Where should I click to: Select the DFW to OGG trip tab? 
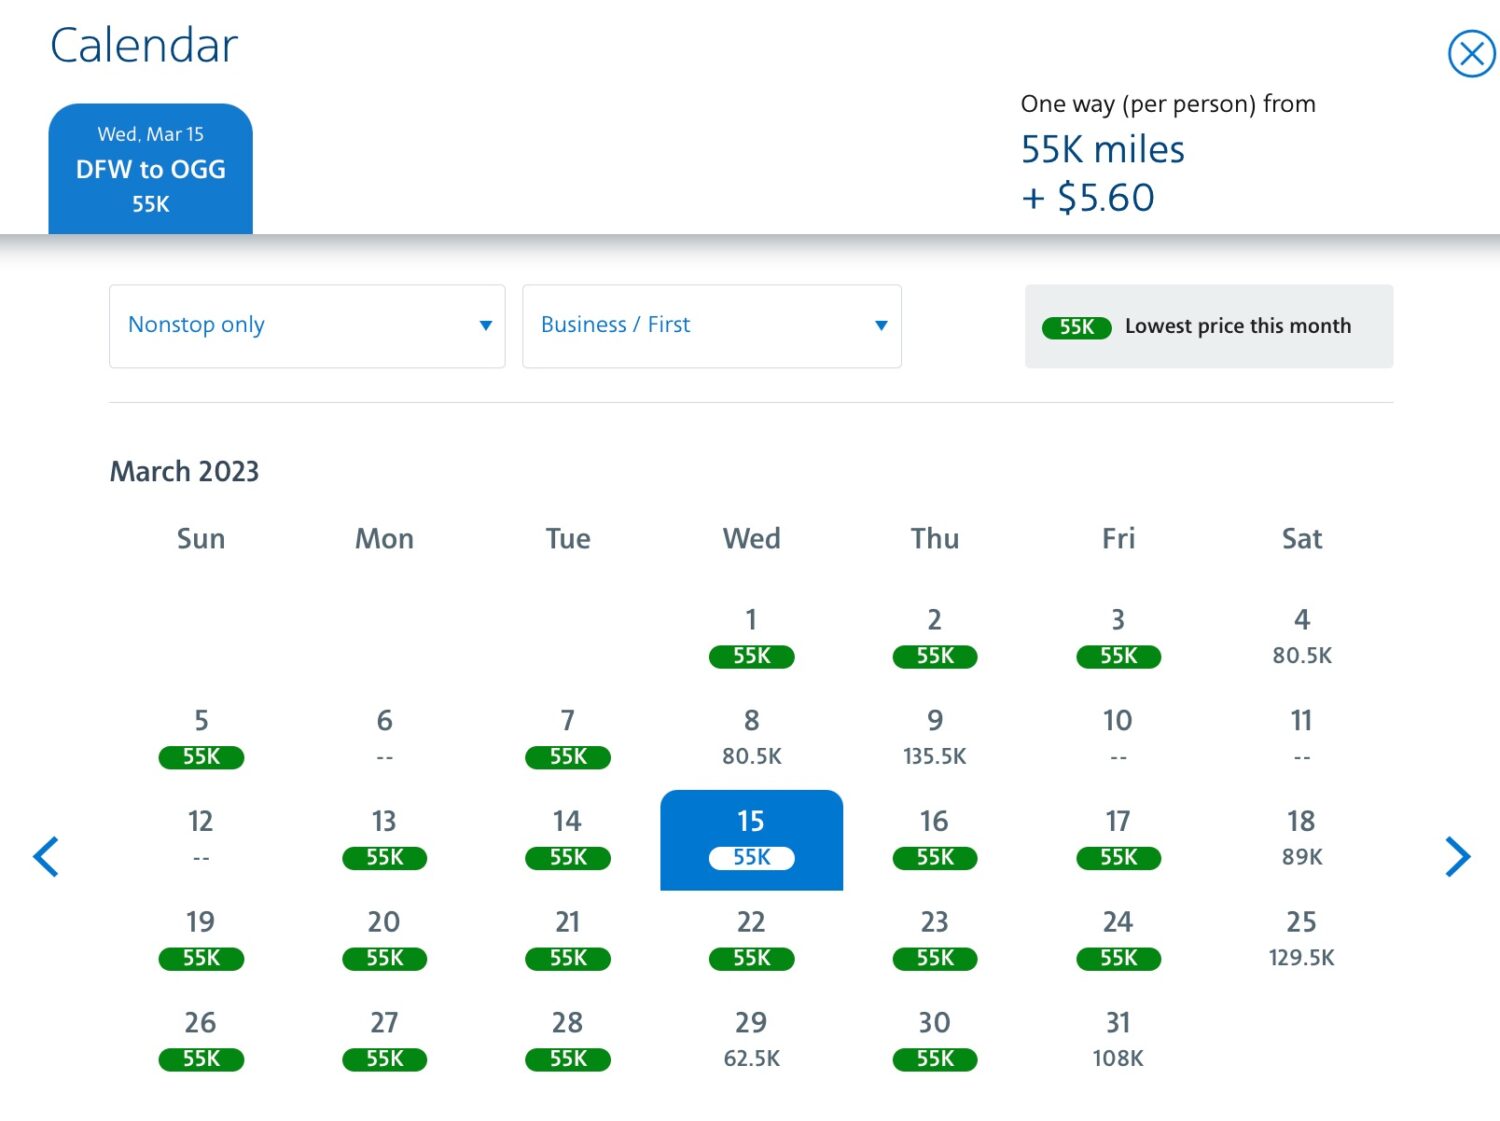(150, 168)
